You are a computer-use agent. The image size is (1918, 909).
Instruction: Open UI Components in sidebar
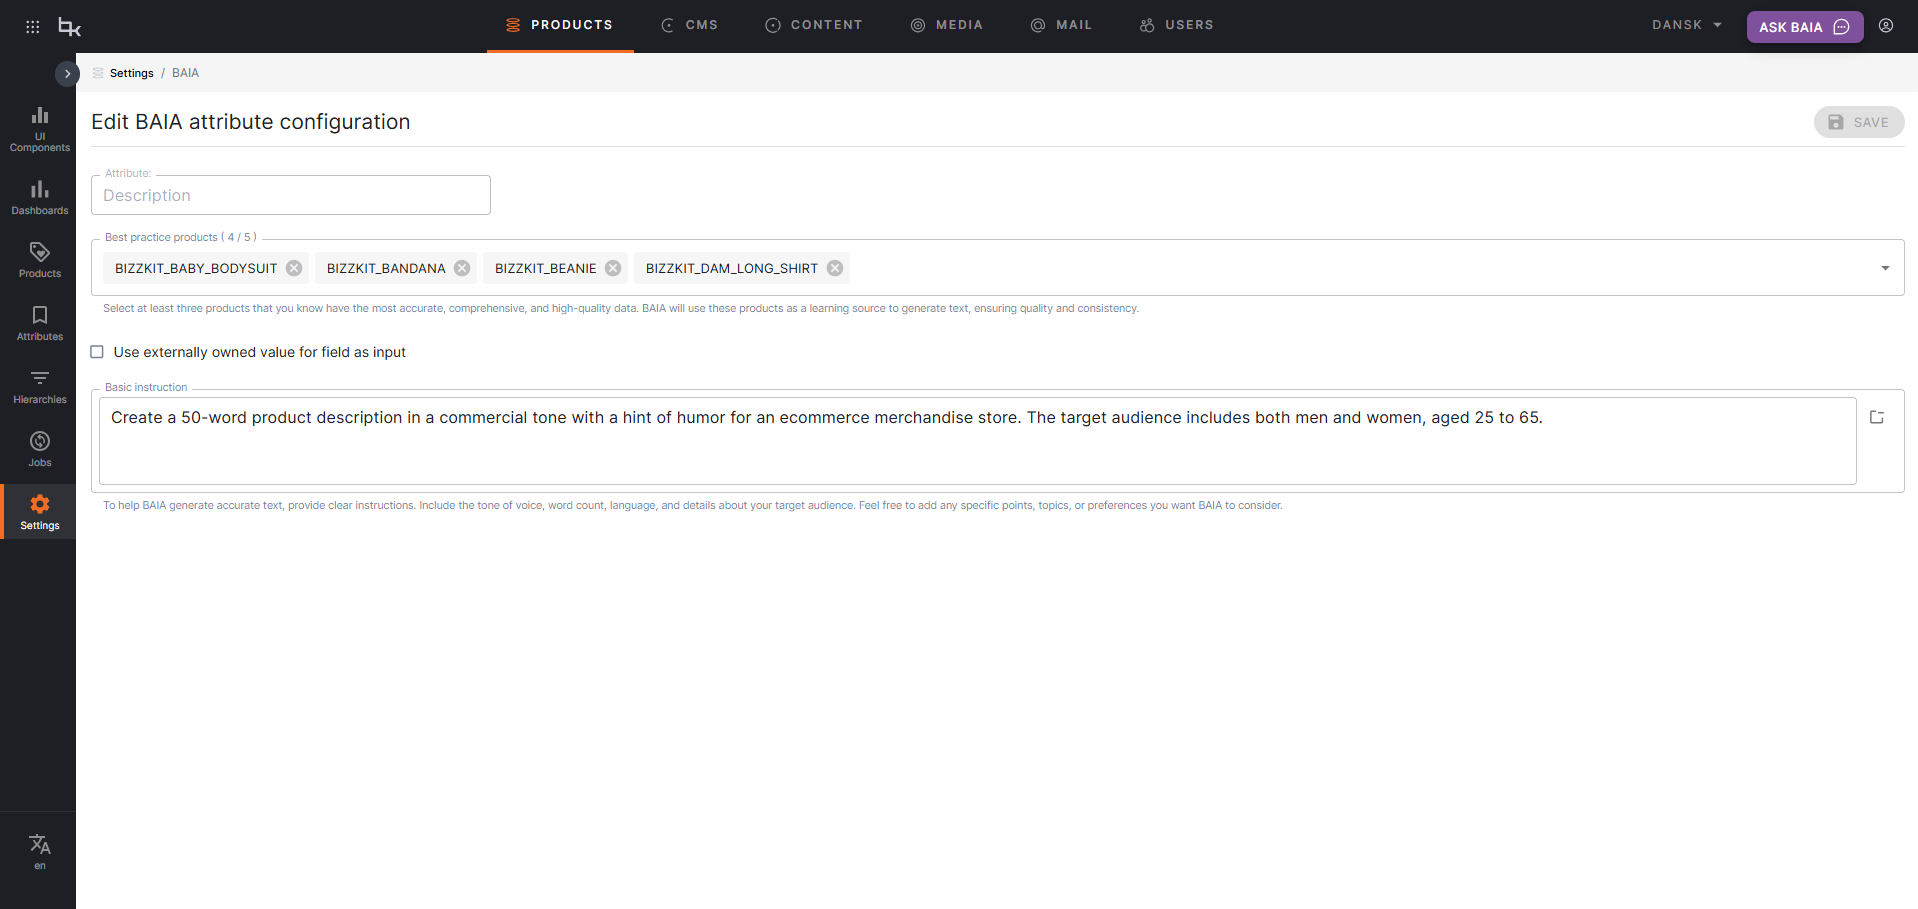click(x=40, y=129)
